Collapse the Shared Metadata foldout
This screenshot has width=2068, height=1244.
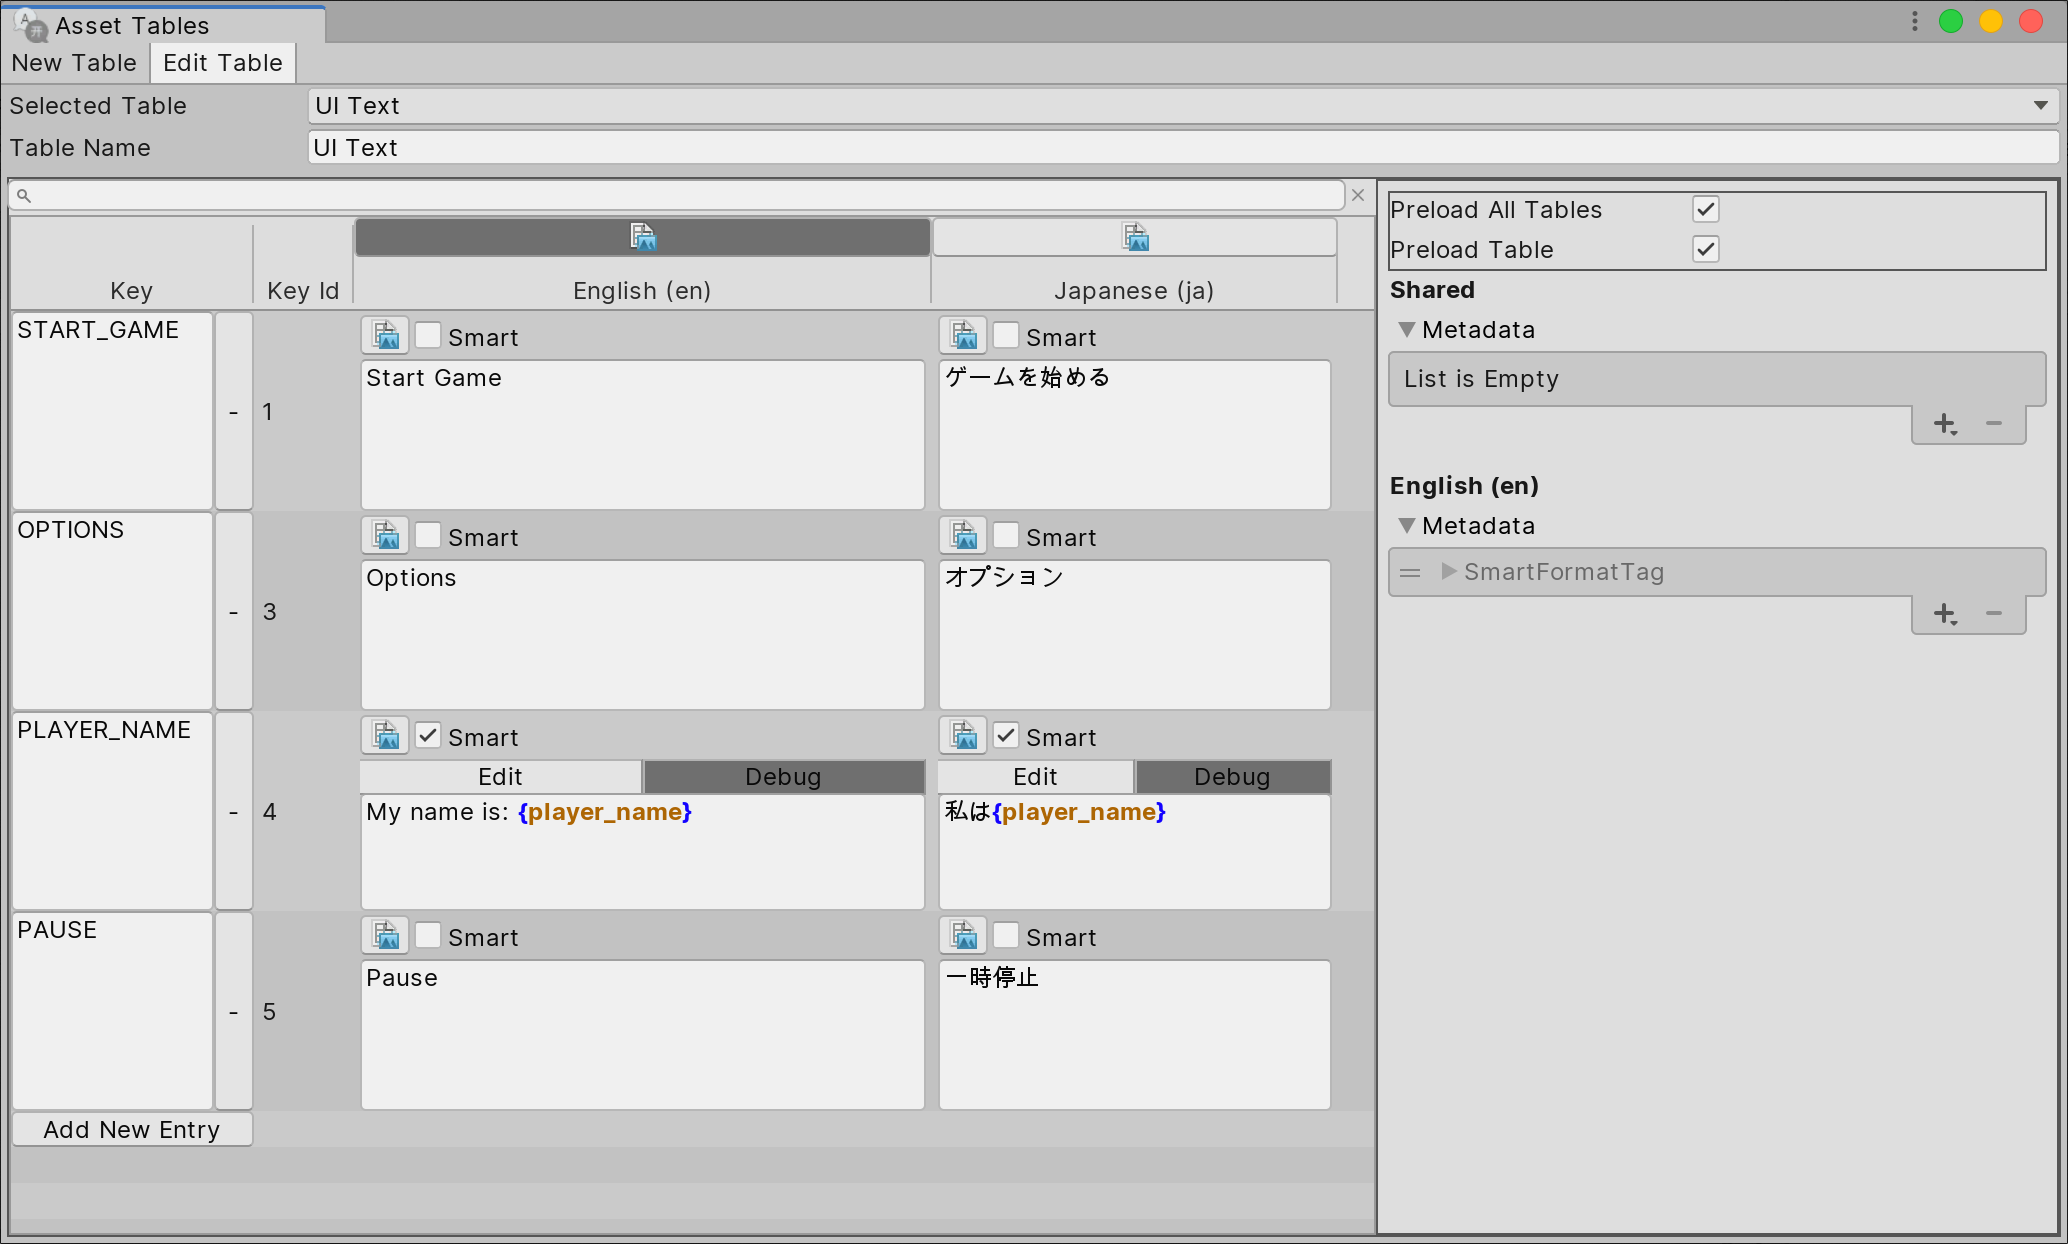pos(1406,329)
